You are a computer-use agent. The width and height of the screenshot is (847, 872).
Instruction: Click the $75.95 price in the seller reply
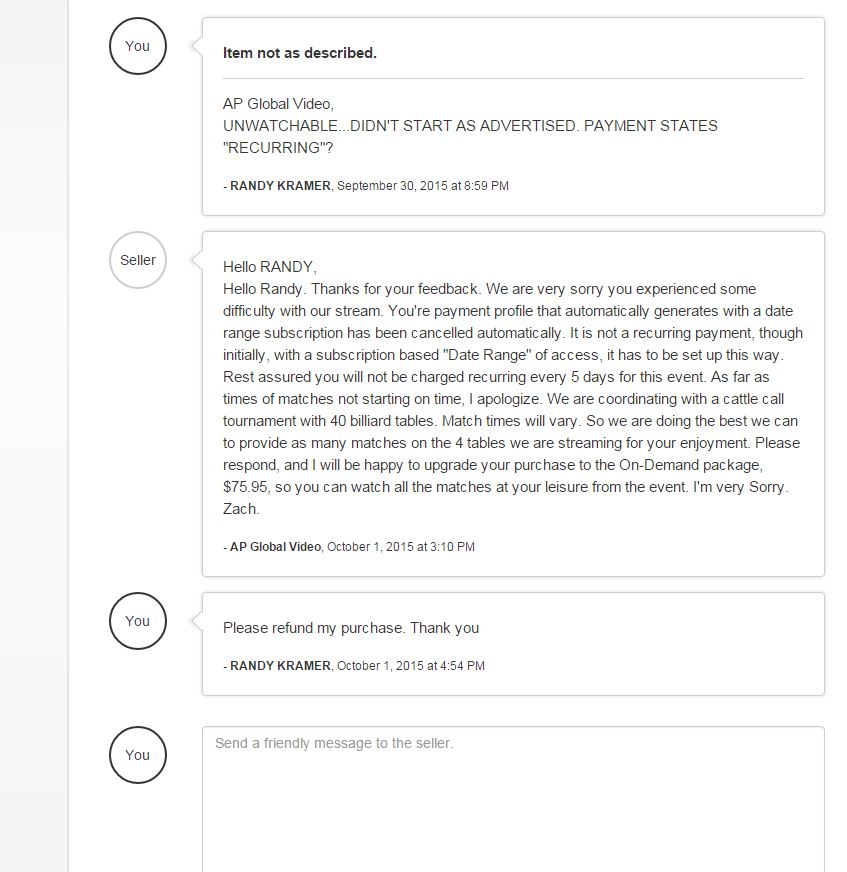click(x=246, y=487)
